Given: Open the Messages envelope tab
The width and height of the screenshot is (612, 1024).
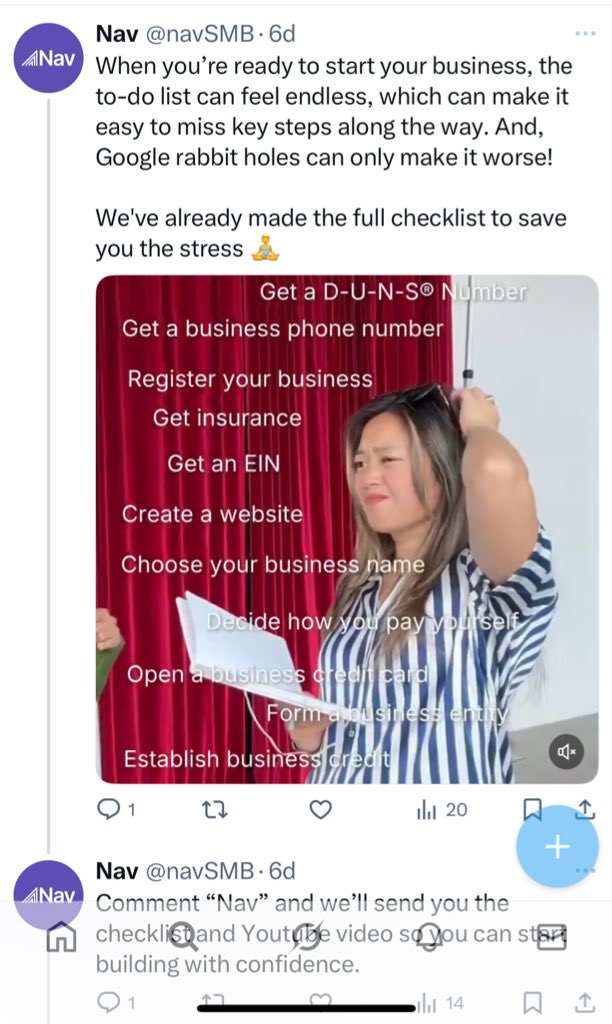Looking at the screenshot, I should point(552,936).
